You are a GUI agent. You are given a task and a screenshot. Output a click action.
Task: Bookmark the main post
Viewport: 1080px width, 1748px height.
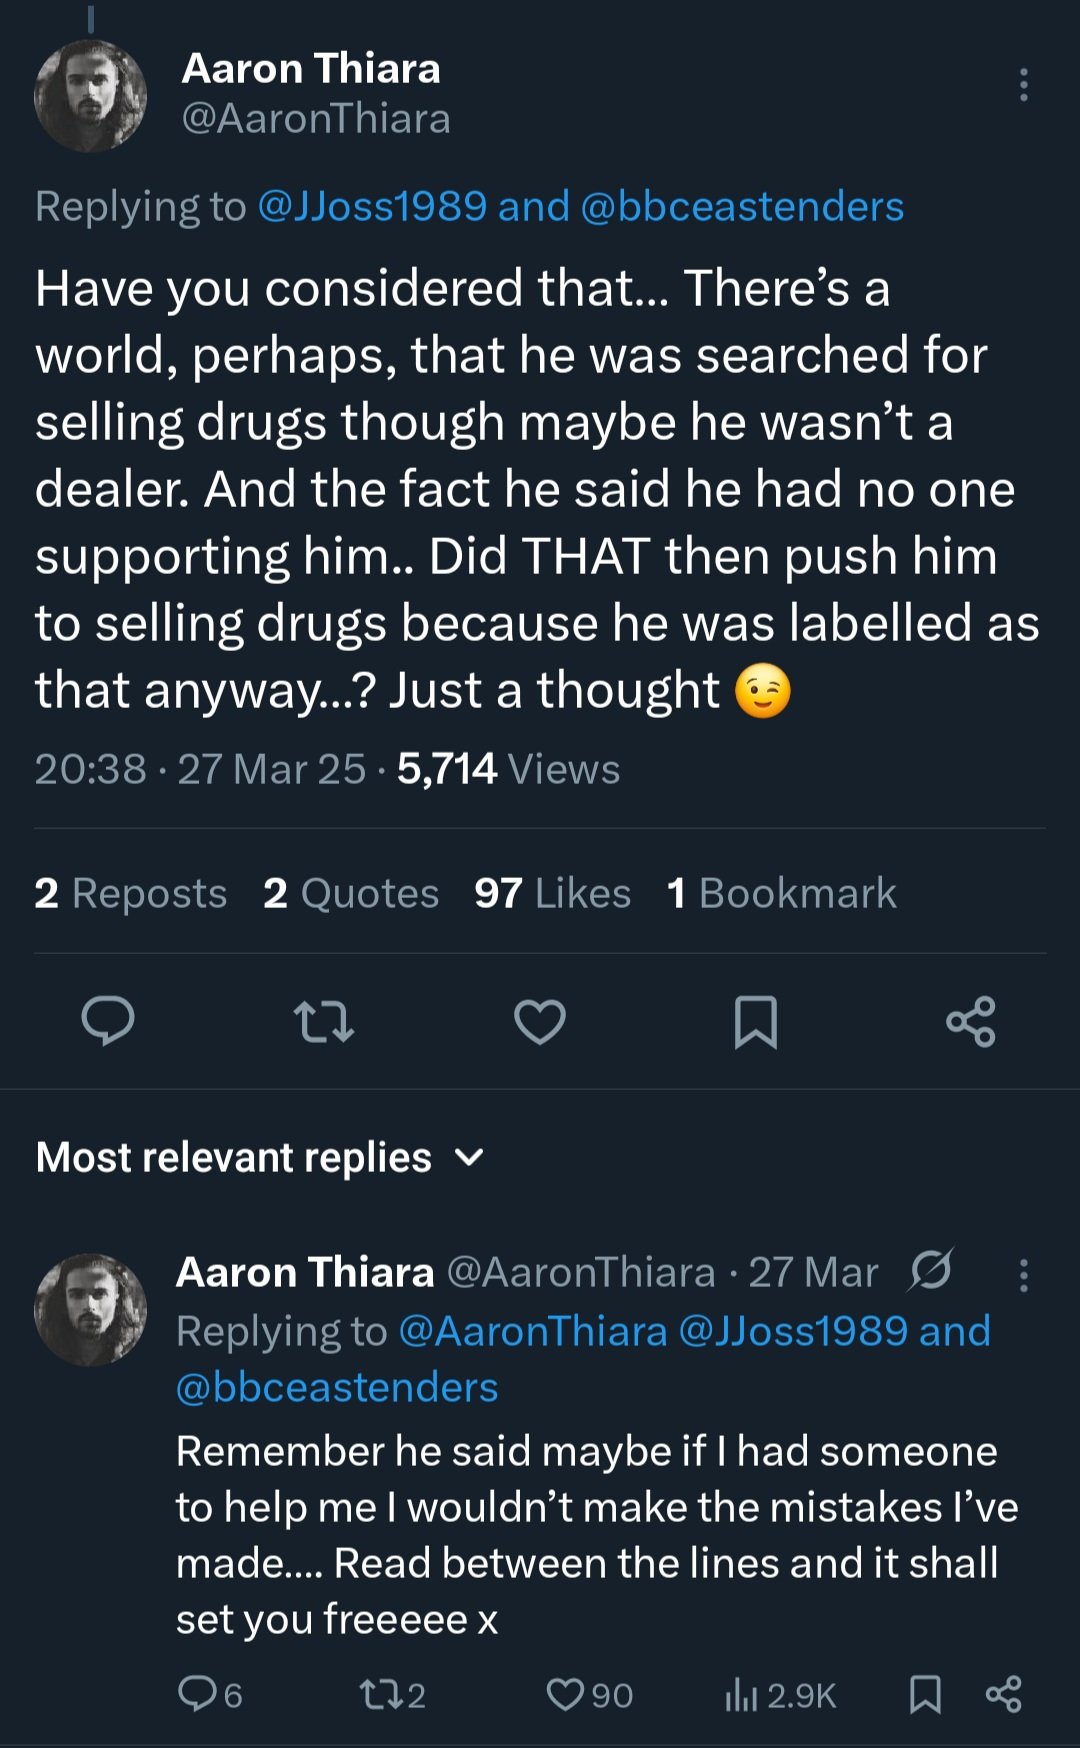tap(756, 1021)
